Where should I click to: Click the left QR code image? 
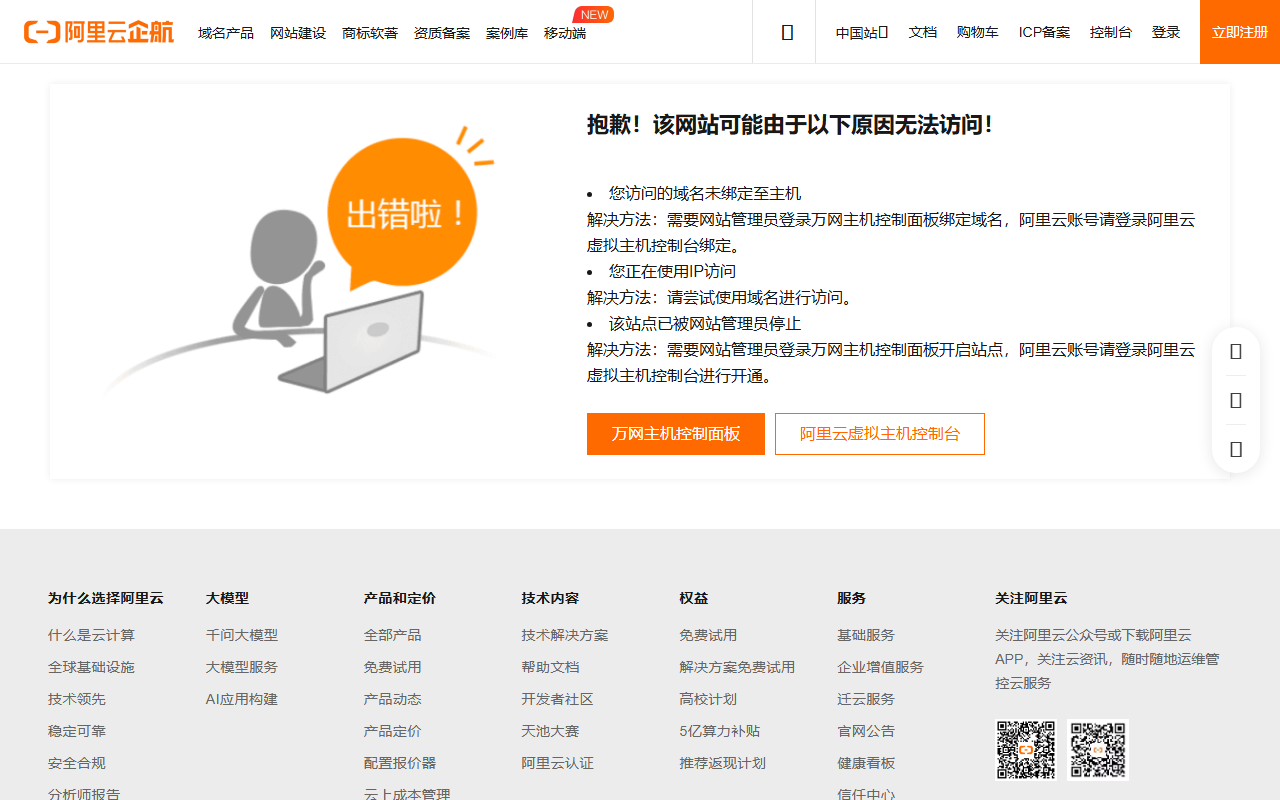tap(1026, 749)
